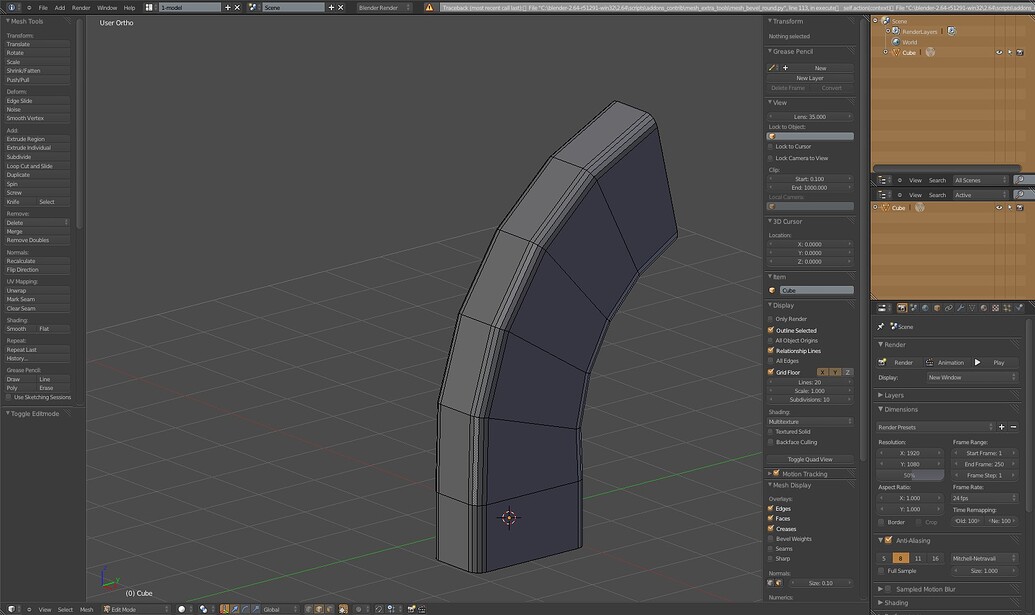1035x615 pixels.
Task: Select edge select mode in viewport header
Action: click(319, 609)
